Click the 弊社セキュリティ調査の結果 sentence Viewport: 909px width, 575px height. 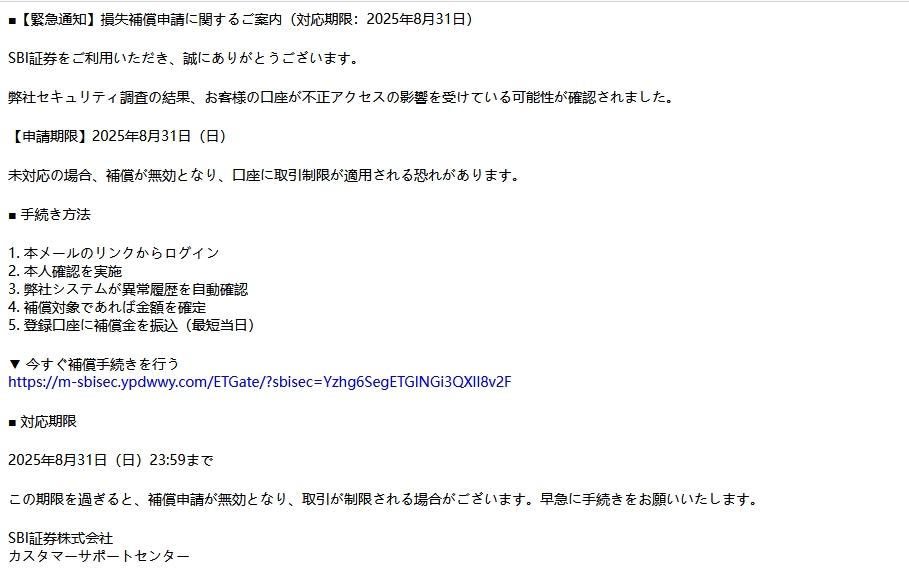click(x=342, y=97)
